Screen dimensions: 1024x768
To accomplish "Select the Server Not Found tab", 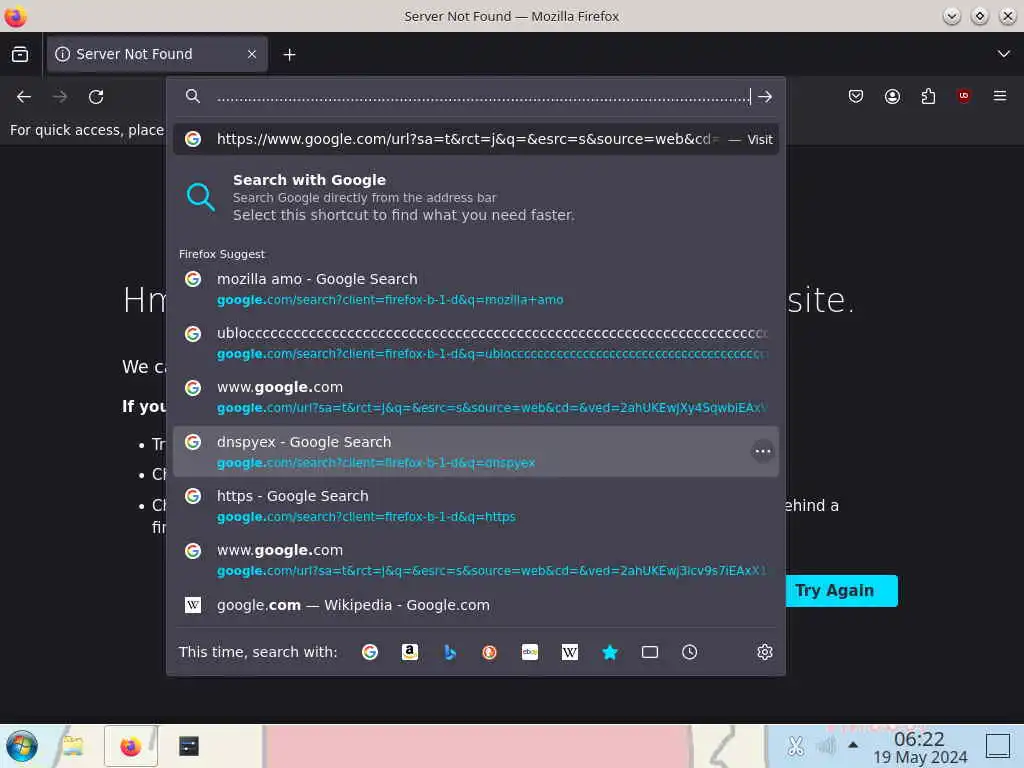I will coord(157,54).
